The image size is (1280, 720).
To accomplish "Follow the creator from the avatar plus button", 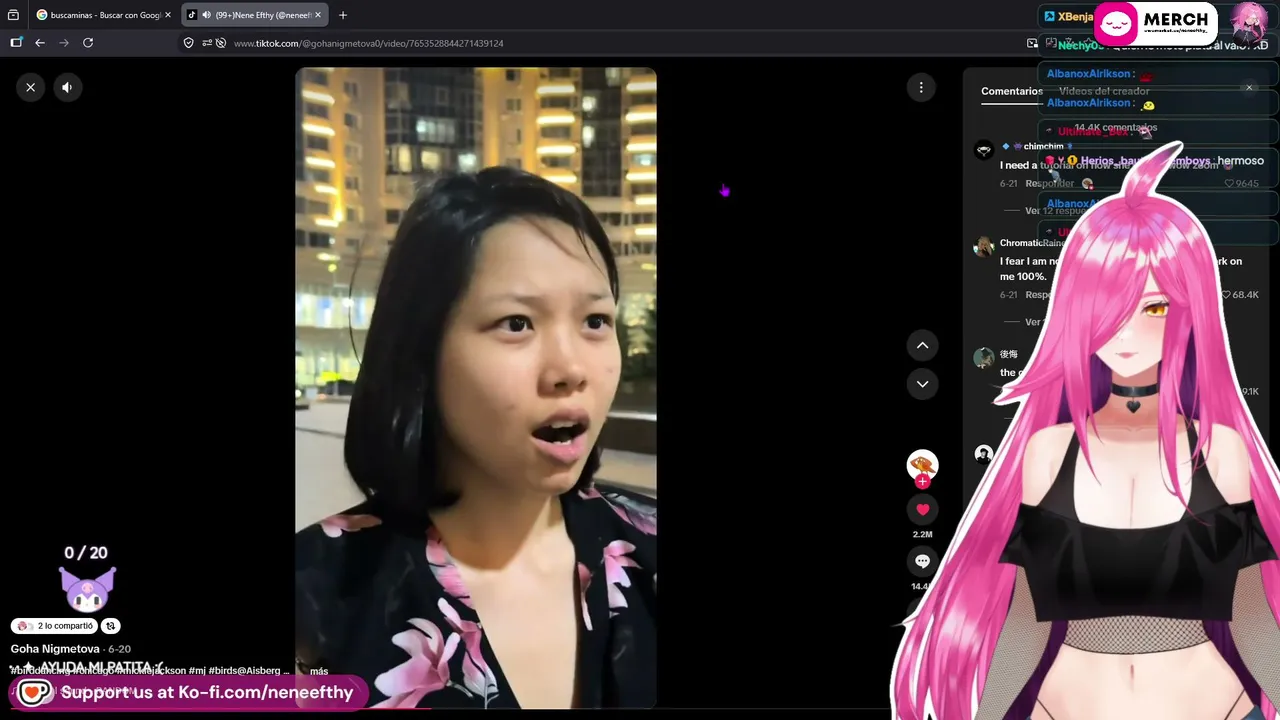I will tap(922, 481).
